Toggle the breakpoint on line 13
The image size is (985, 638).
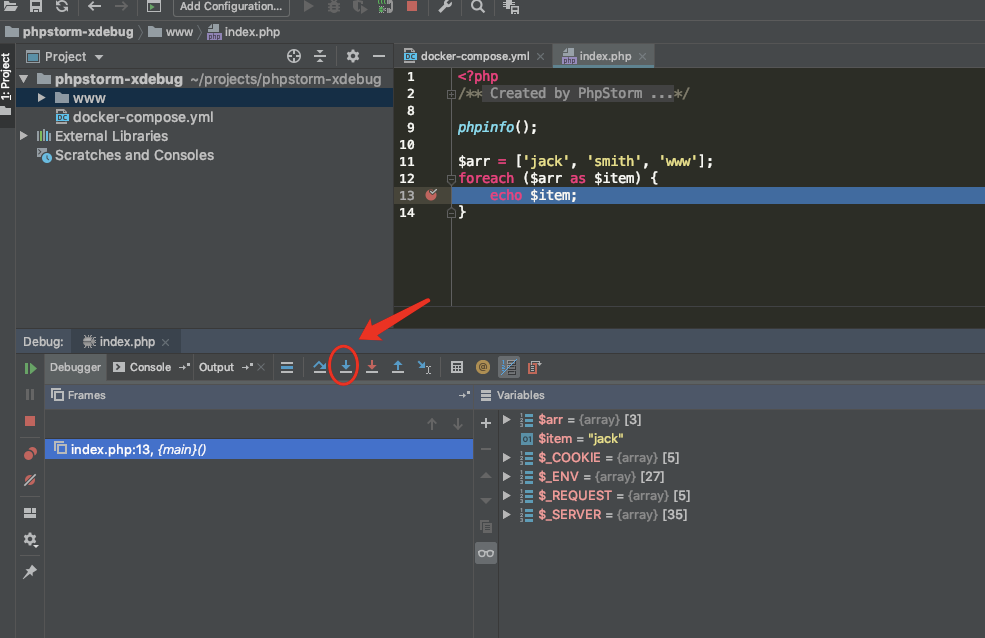(431, 195)
